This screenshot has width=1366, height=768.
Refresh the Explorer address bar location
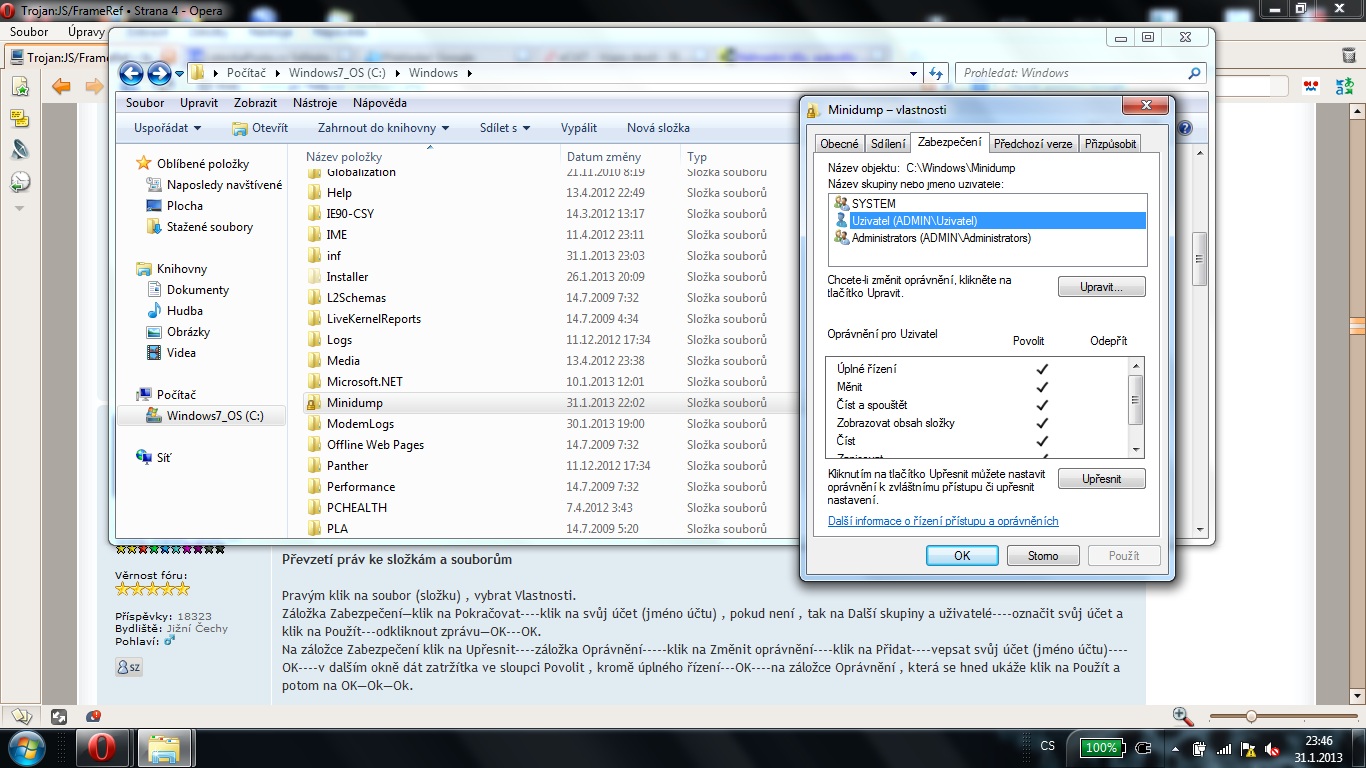click(x=936, y=73)
